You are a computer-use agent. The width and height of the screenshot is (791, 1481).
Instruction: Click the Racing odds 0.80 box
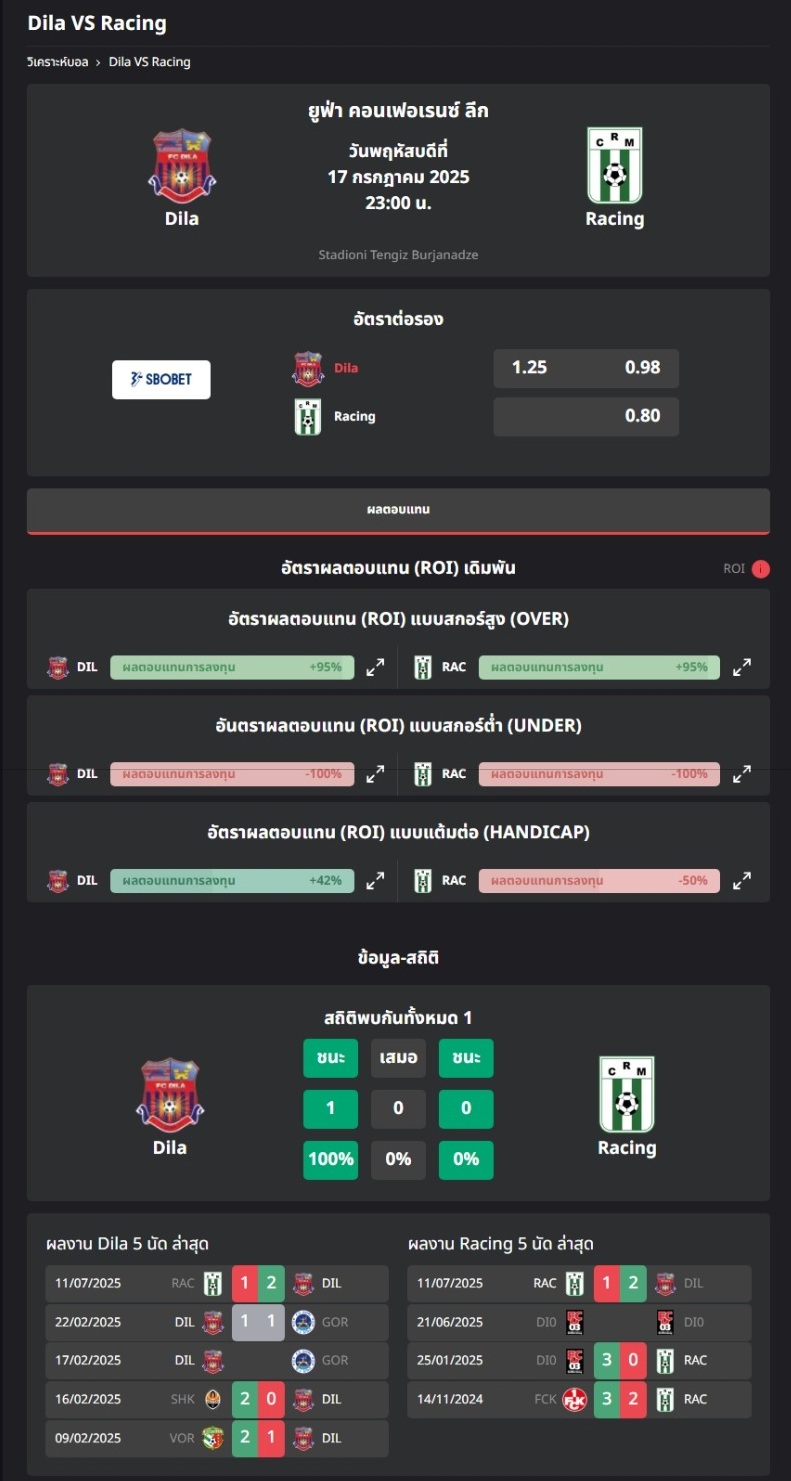pos(586,416)
